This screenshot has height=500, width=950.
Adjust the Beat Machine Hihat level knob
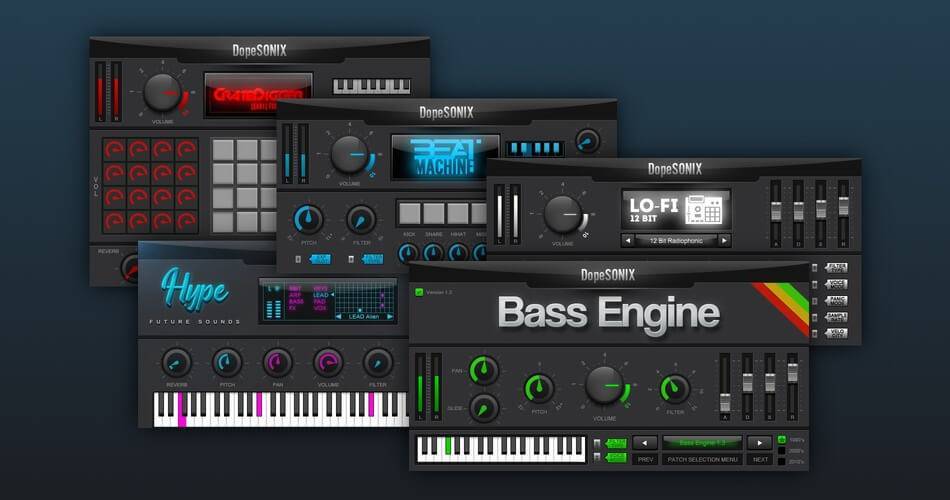458,253
